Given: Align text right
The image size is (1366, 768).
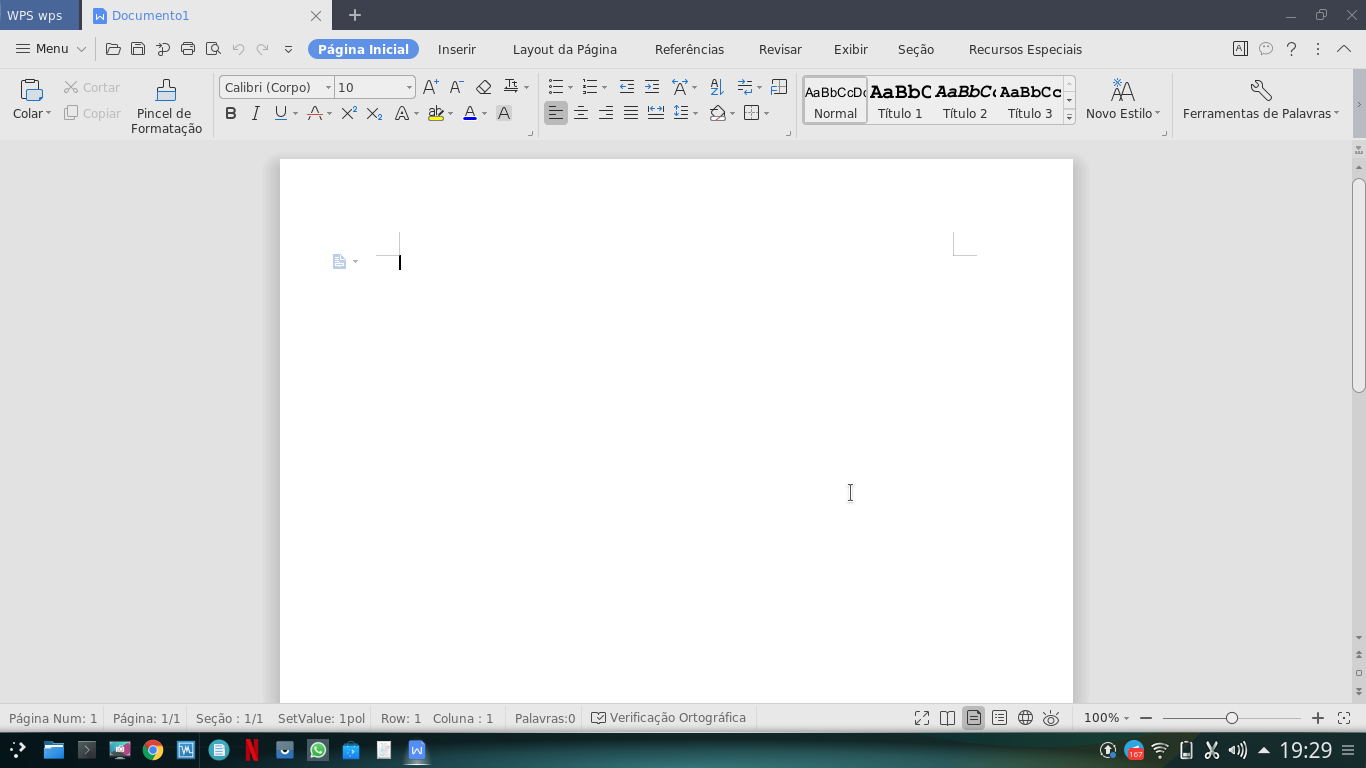Looking at the screenshot, I should tap(606, 113).
